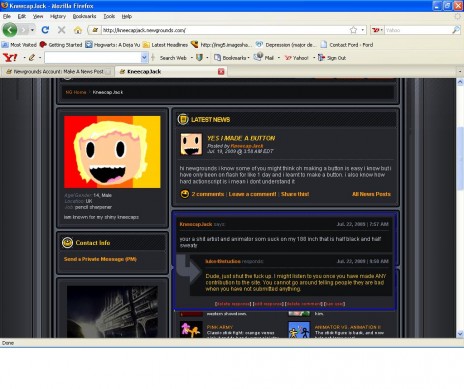This screenshot has height=389, width=464.
Task: Click the Search Web button
Action: [173, 58]
